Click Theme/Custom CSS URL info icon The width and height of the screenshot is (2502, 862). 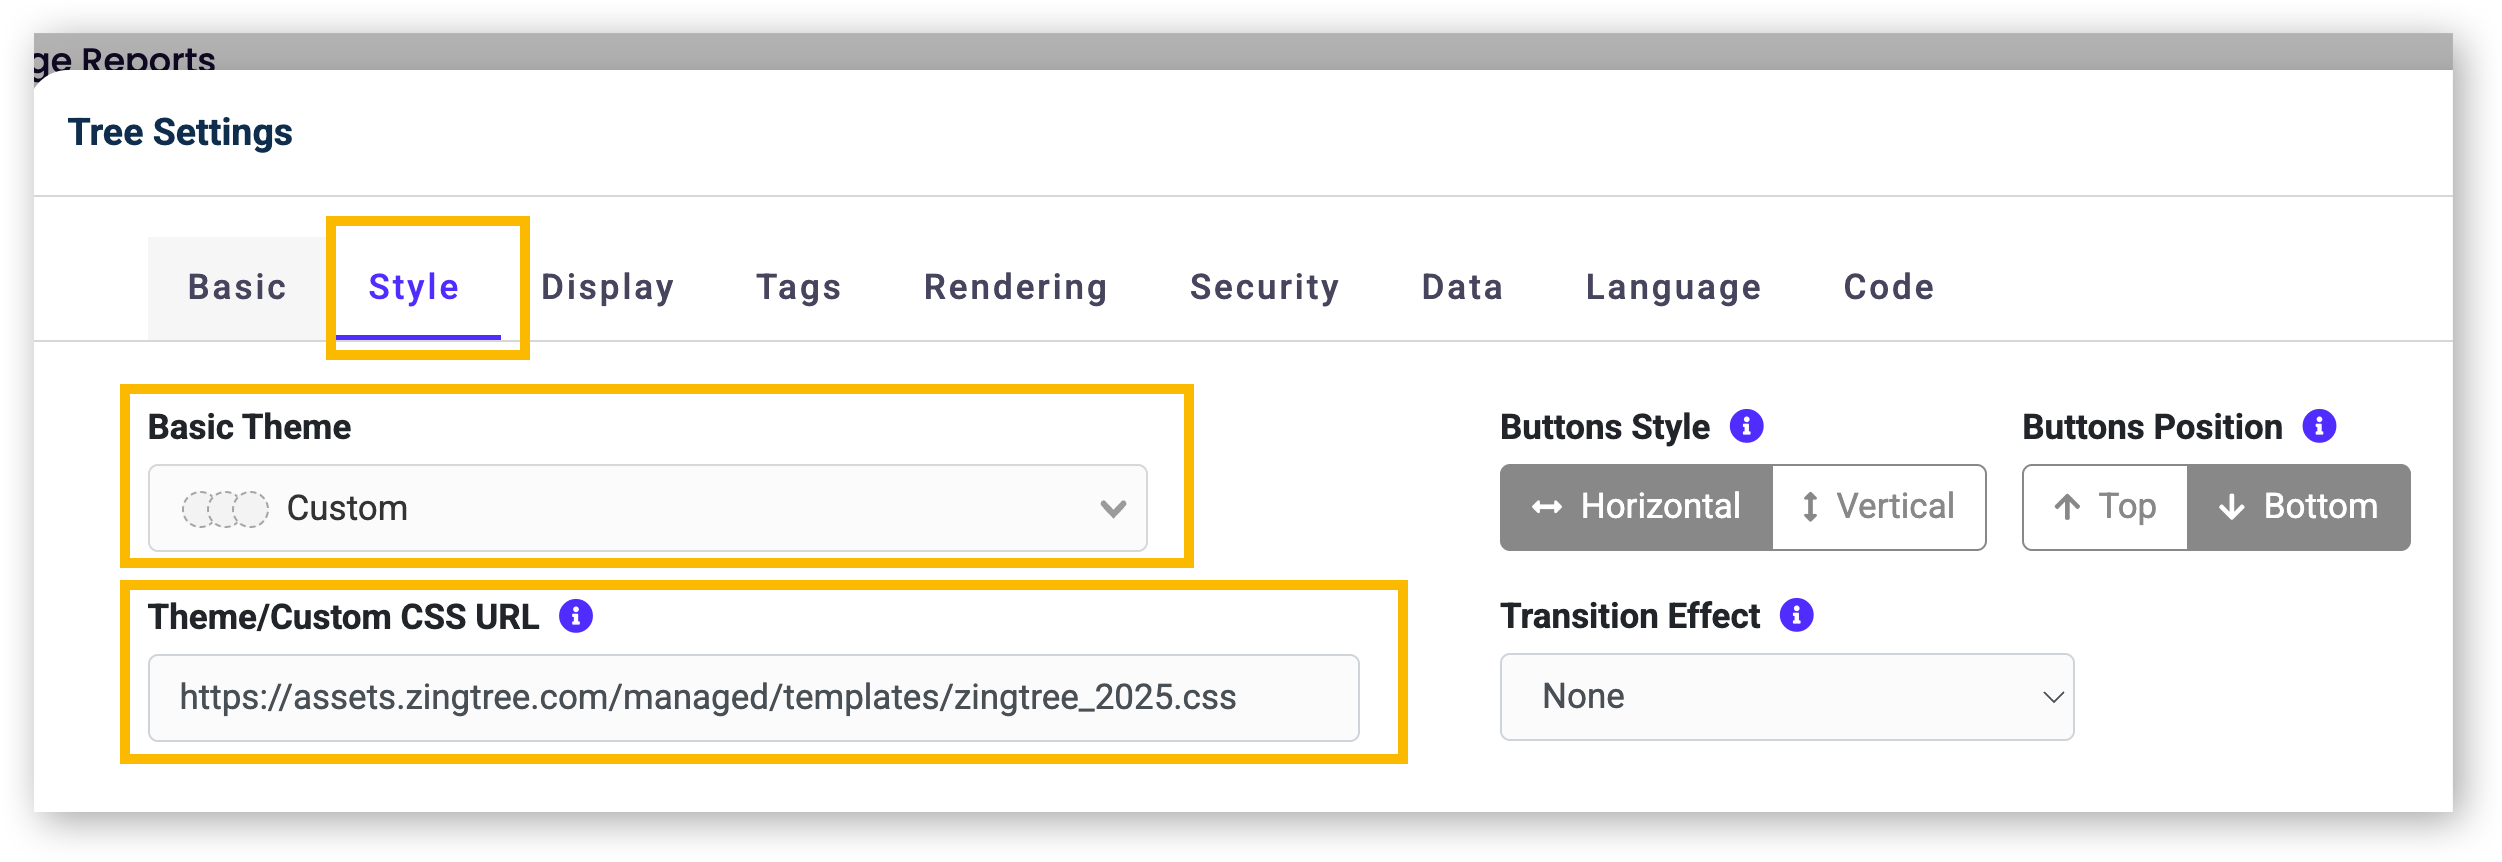click(576, 616)
